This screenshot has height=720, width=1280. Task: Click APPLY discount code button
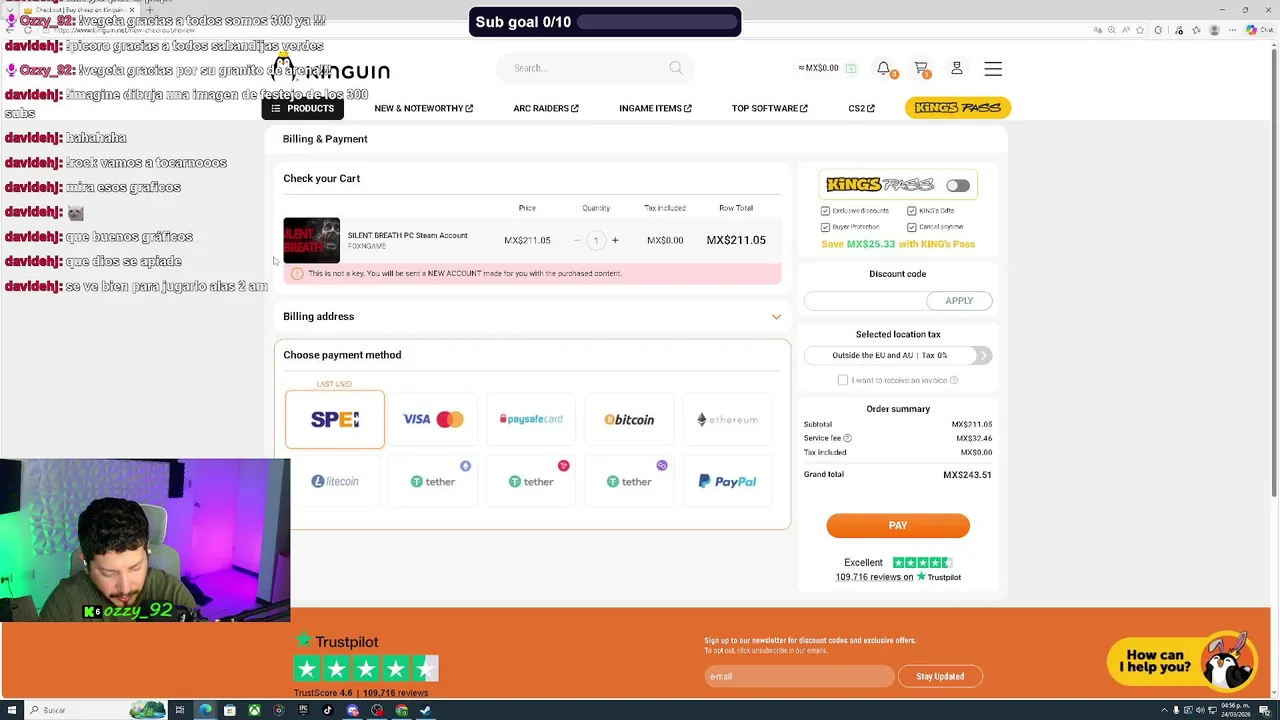tap(959, 300)
